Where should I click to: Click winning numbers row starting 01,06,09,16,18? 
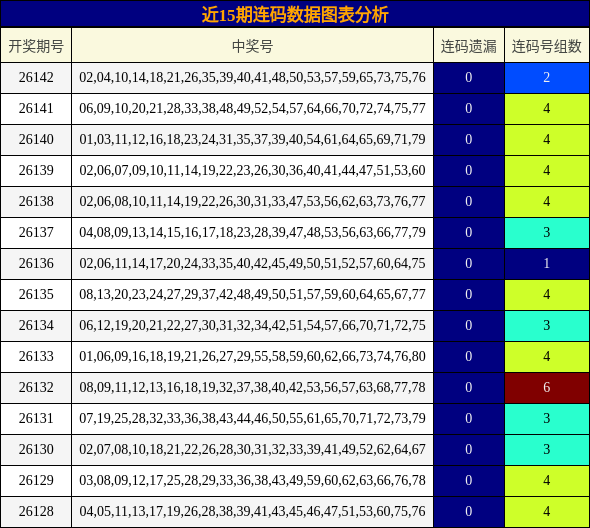(x=252, y=356)
